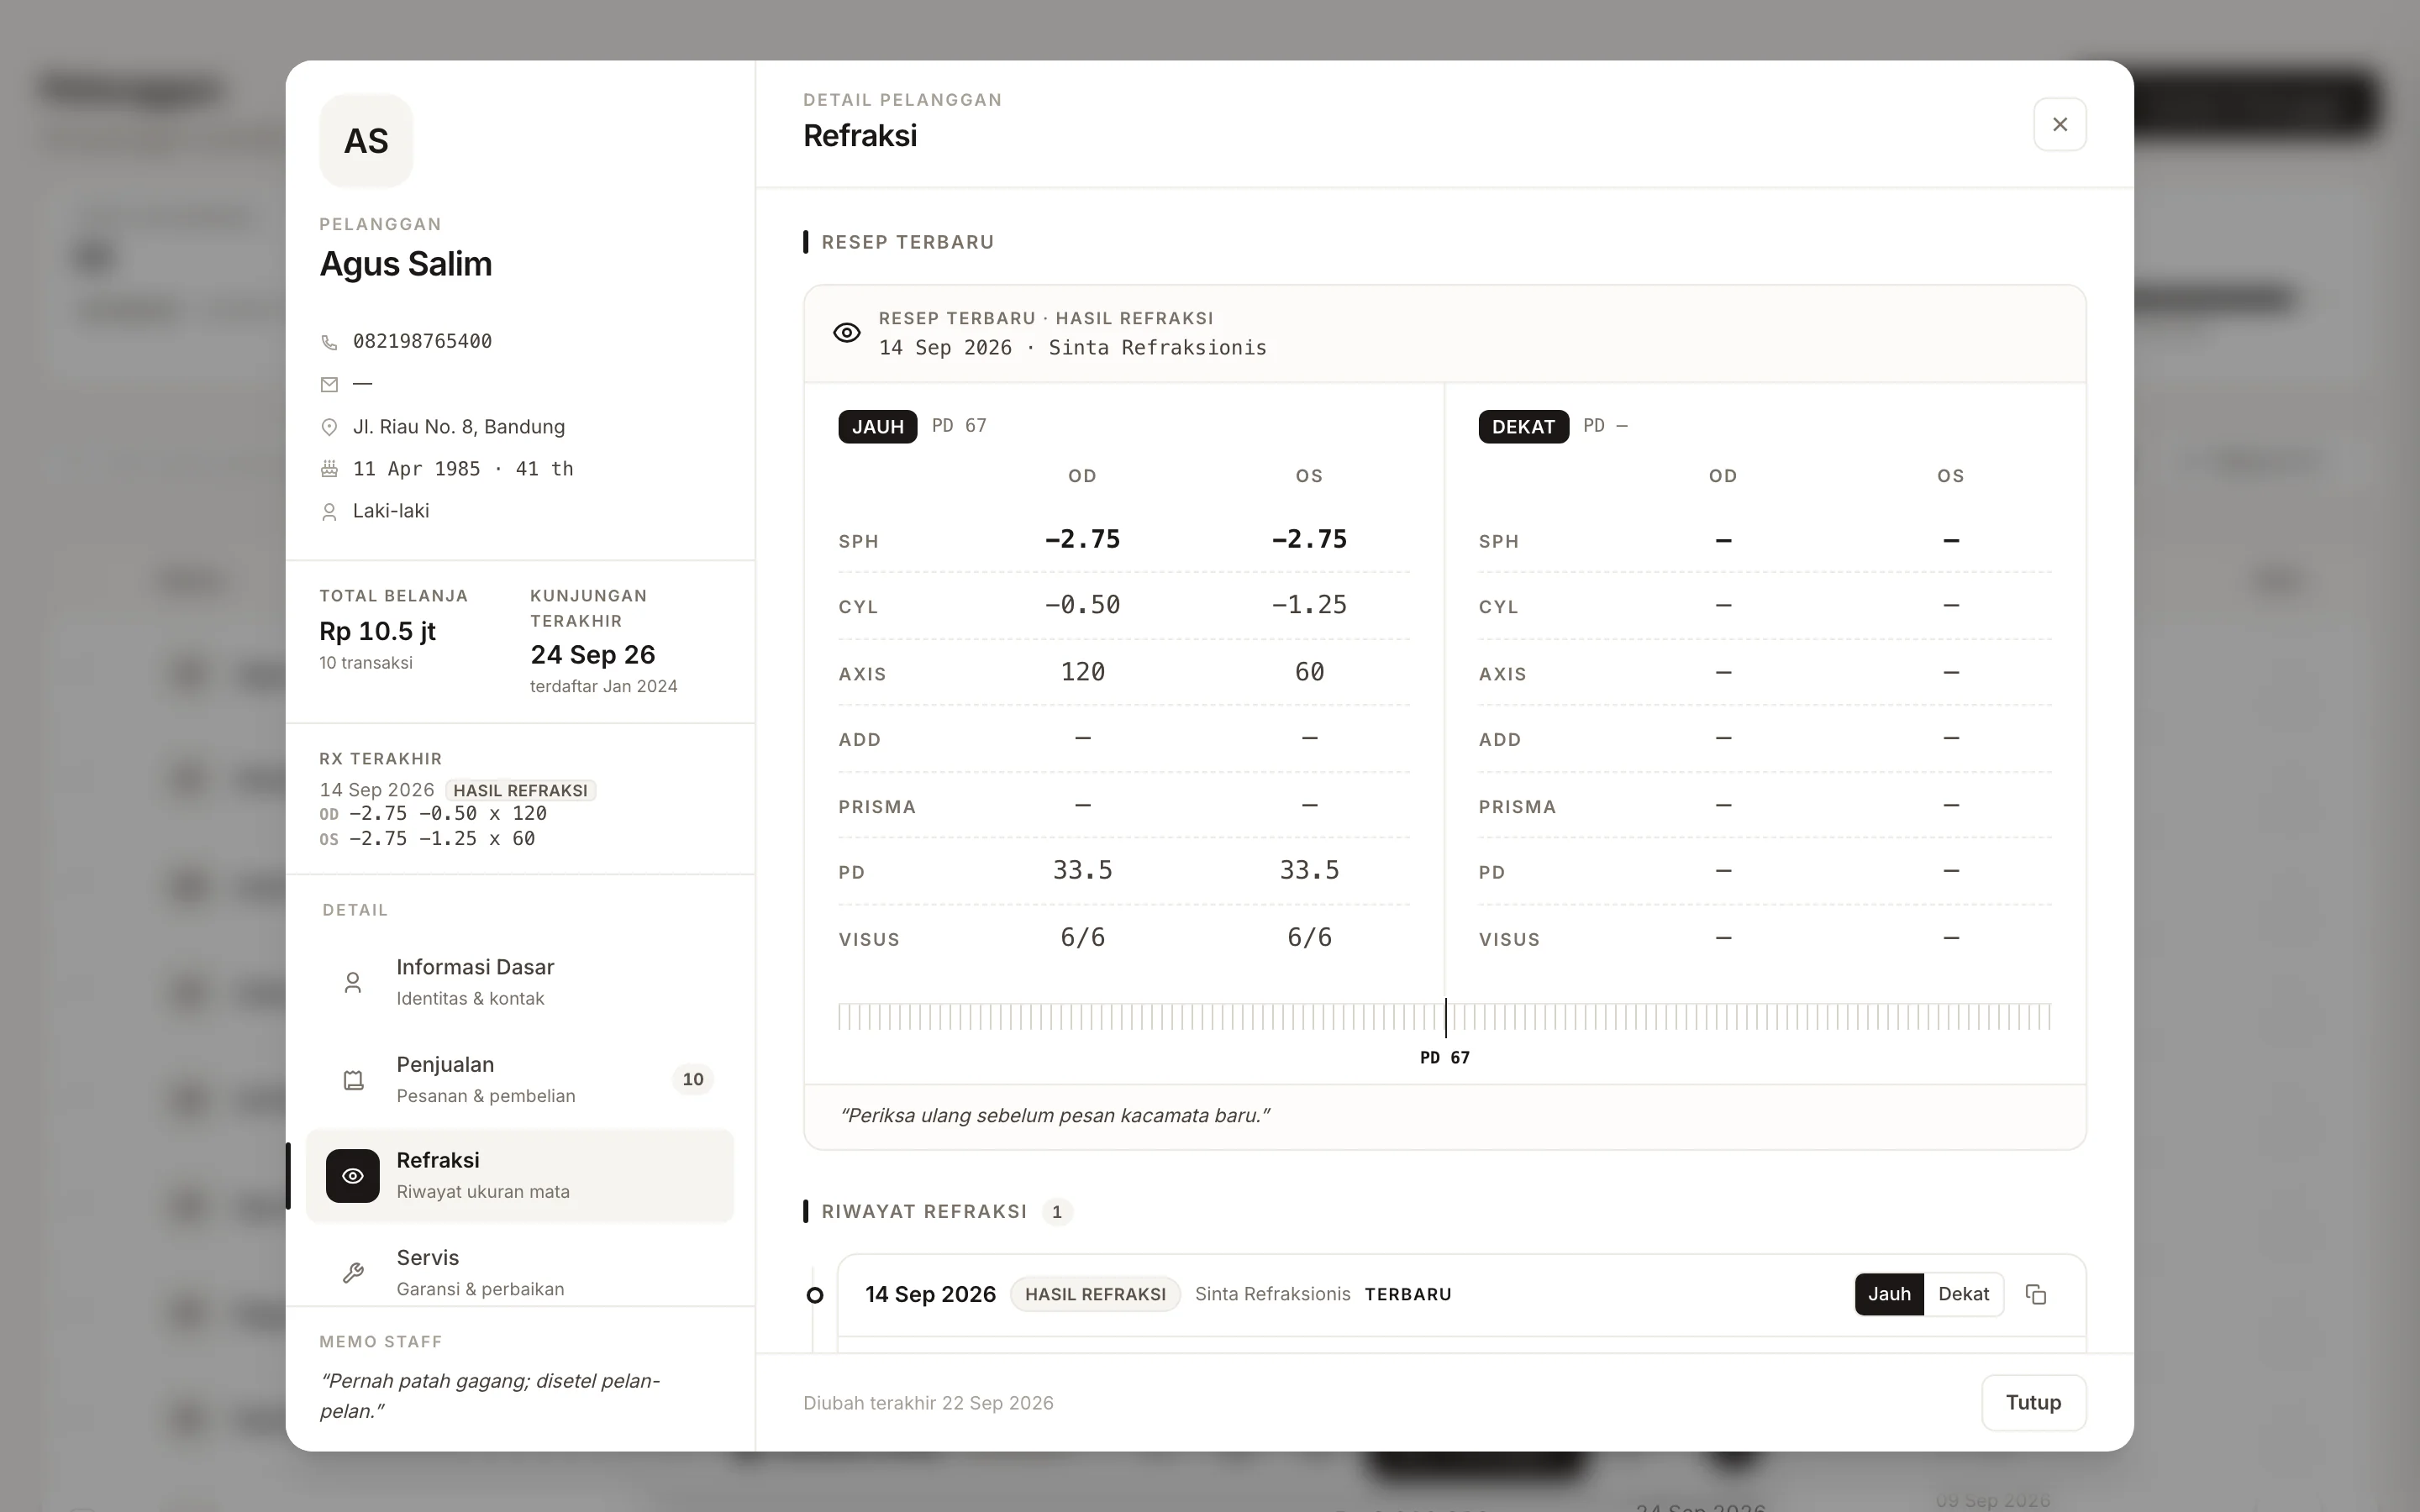2420x1512 pixels.
Task: Click total belanja Rp 10.5 jt
Action: coord(377,631)
